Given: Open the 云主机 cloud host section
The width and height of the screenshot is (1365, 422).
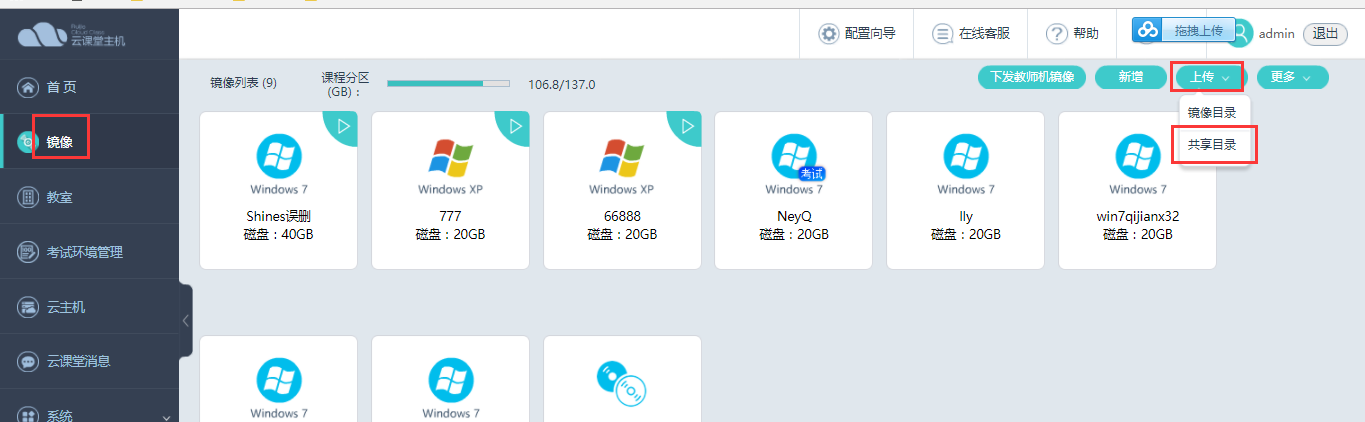Looking at the screenshot, I should [x=89, y=307].
